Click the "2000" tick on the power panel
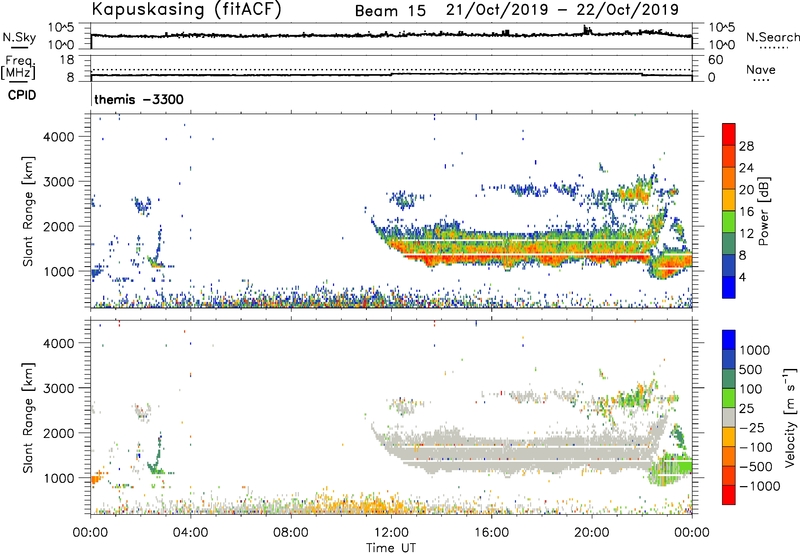This screenshot has height=554, width=800. [x=59, y=226]
